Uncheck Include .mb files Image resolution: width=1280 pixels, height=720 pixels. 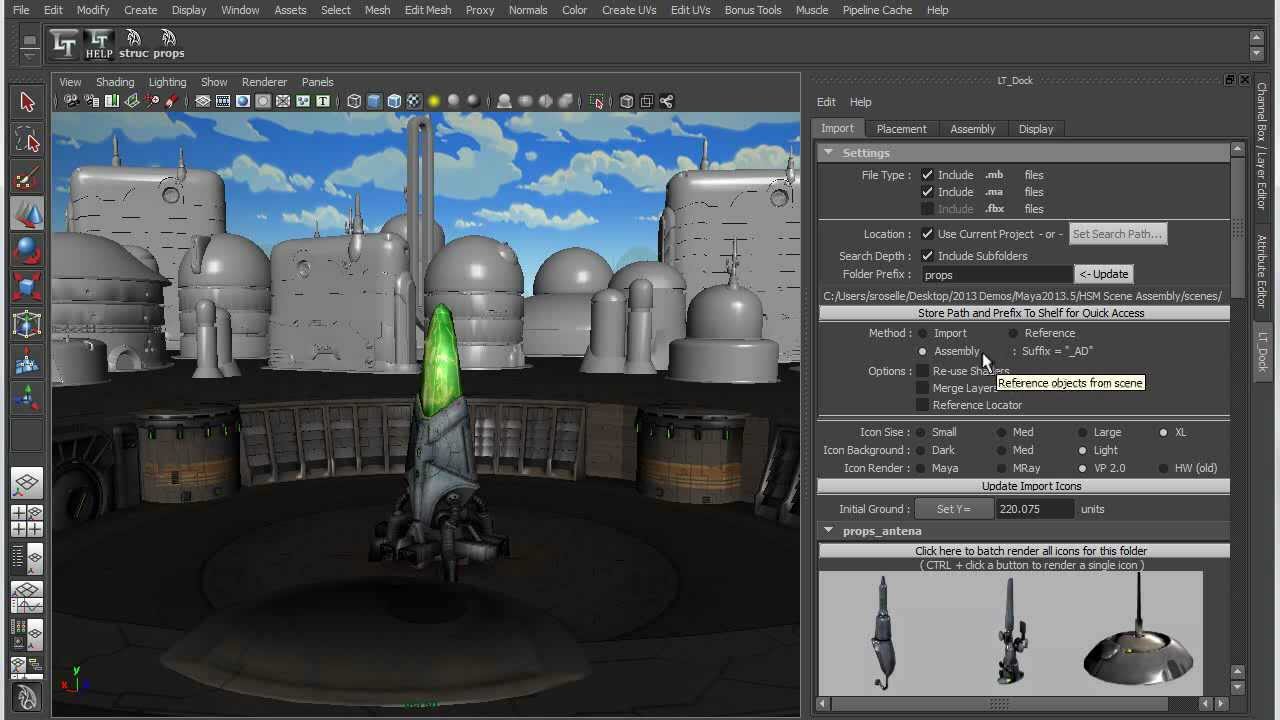927,175
